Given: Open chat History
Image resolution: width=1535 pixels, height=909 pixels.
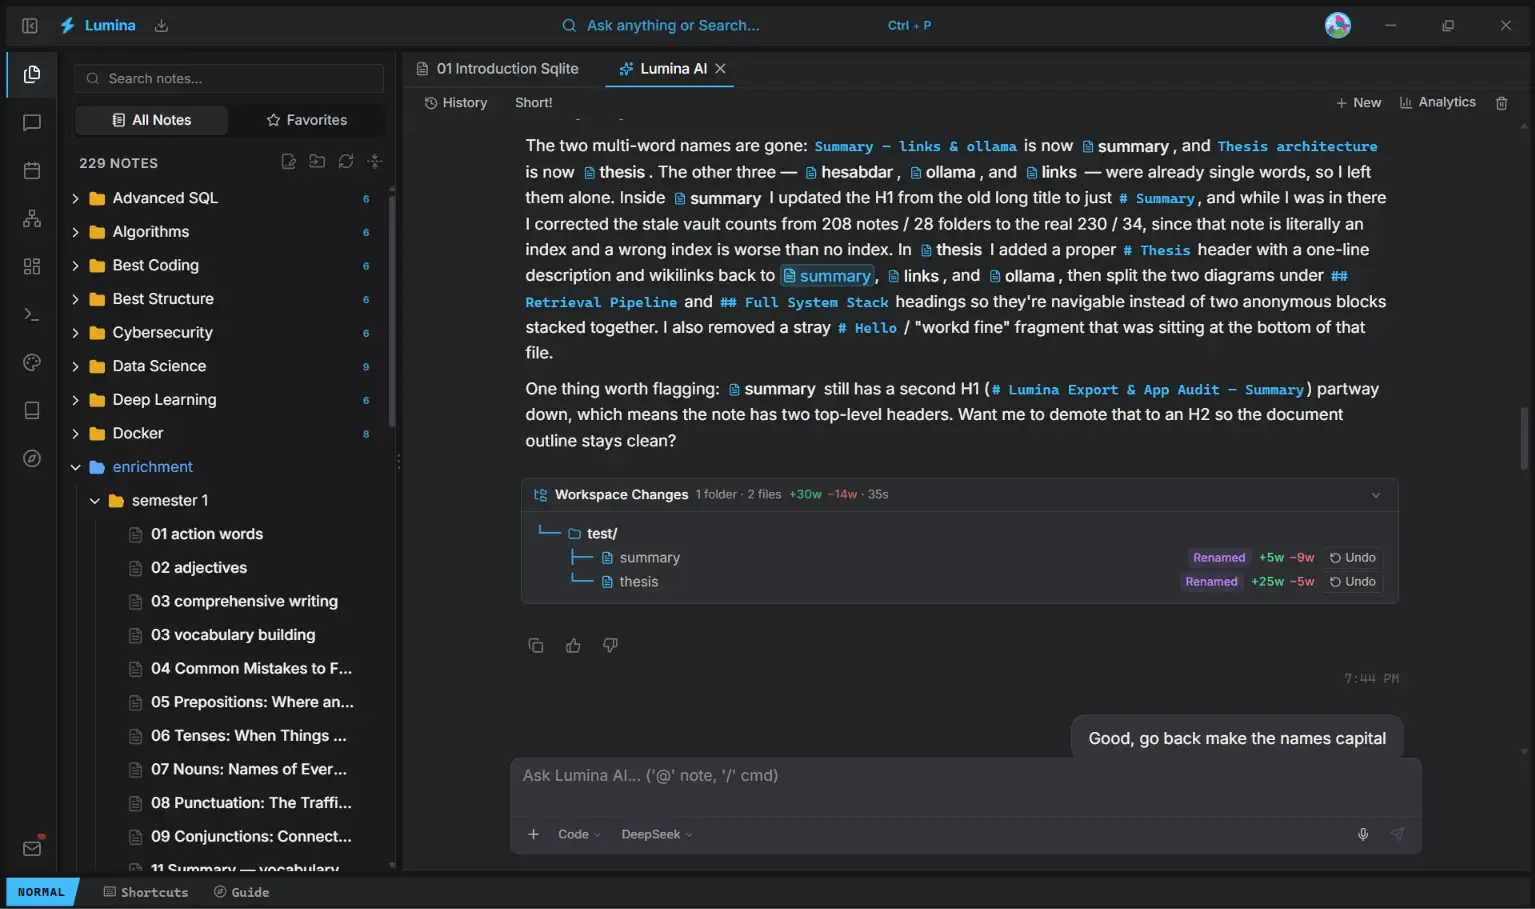Looking at the screenshot, I should [456, 103].
